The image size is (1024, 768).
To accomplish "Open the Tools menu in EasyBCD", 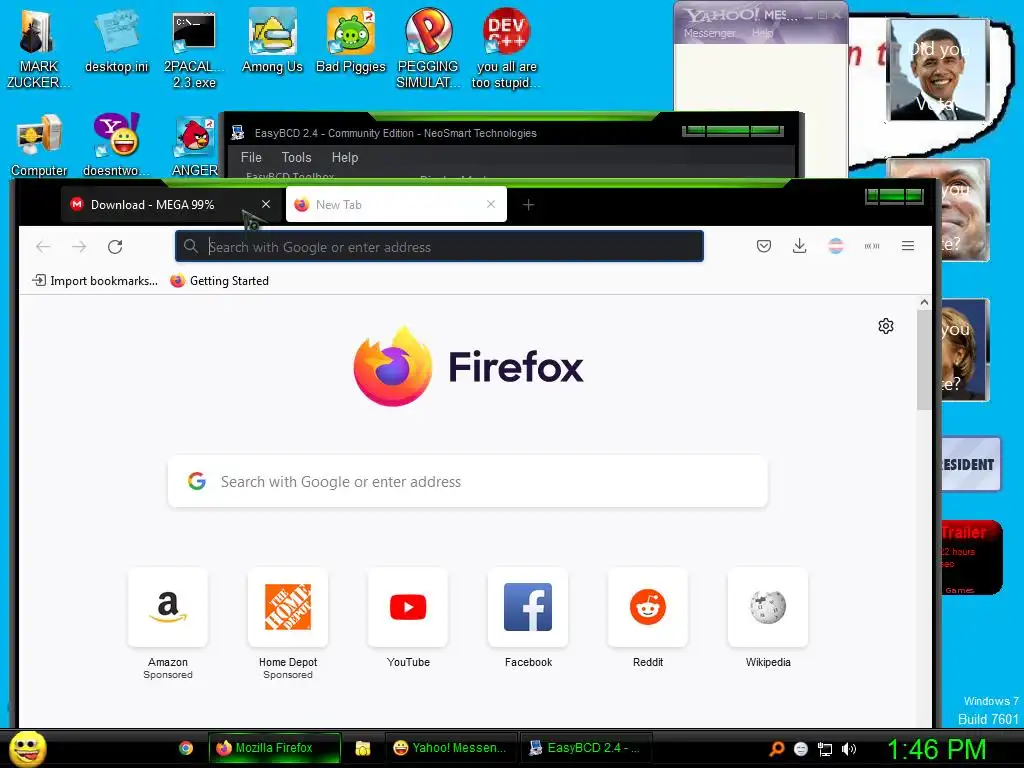I will (296, 157).
